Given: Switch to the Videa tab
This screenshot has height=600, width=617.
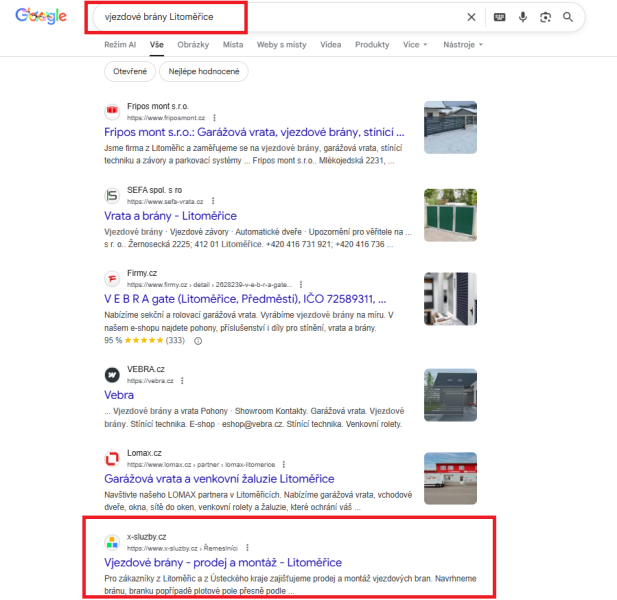Looking at the screenshot, I should tap(331, 45).
